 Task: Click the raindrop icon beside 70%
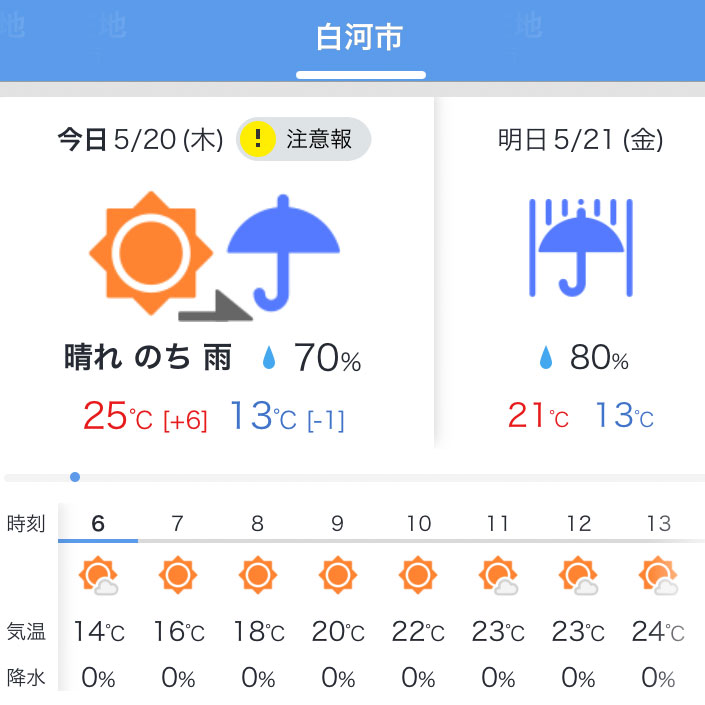pos(269,358)
